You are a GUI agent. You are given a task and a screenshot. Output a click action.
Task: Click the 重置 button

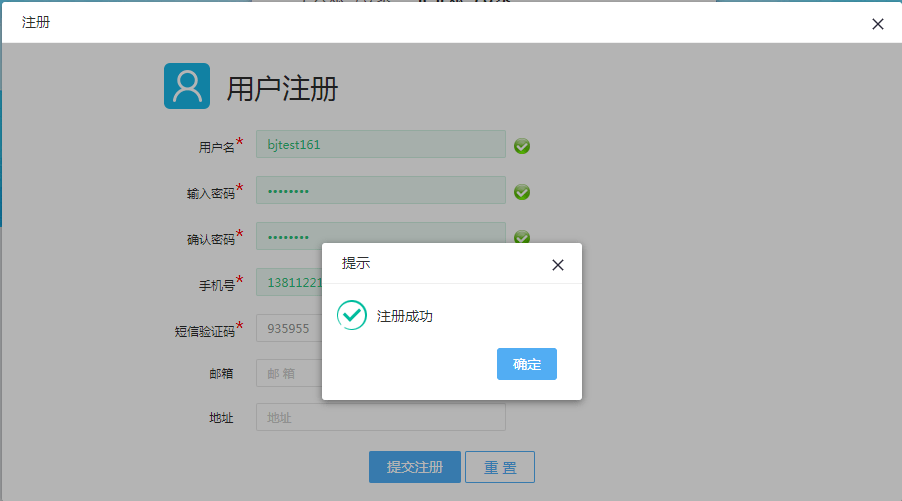pos(500,467)
